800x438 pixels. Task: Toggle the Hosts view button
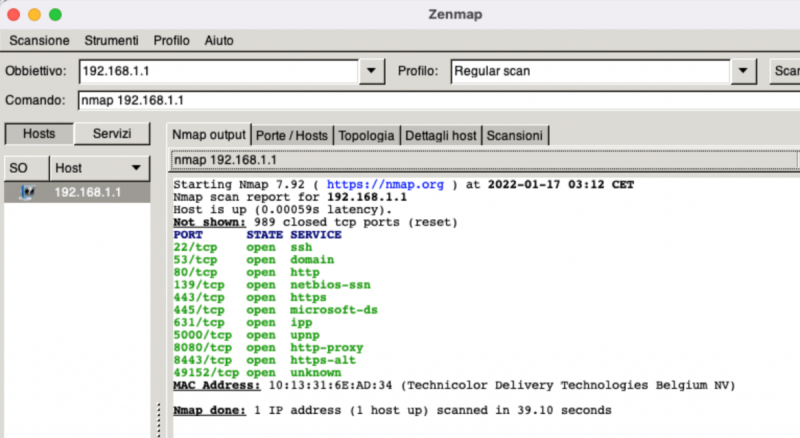[39, 134]
